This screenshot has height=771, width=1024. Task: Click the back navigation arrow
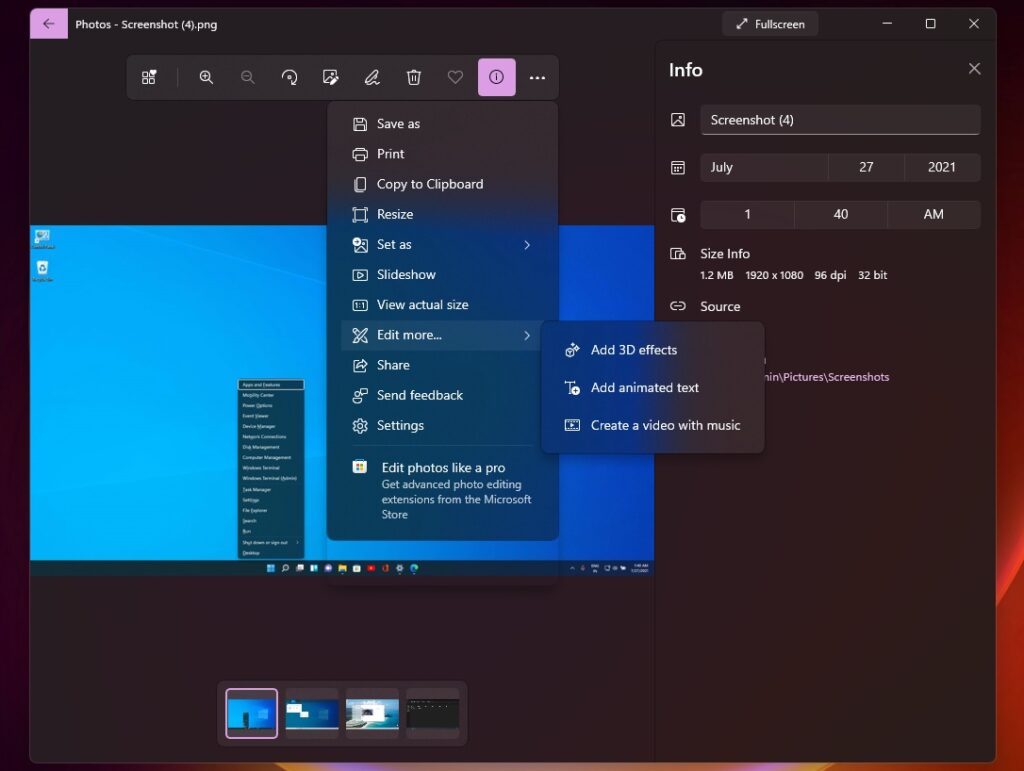(x=48, y=22)
